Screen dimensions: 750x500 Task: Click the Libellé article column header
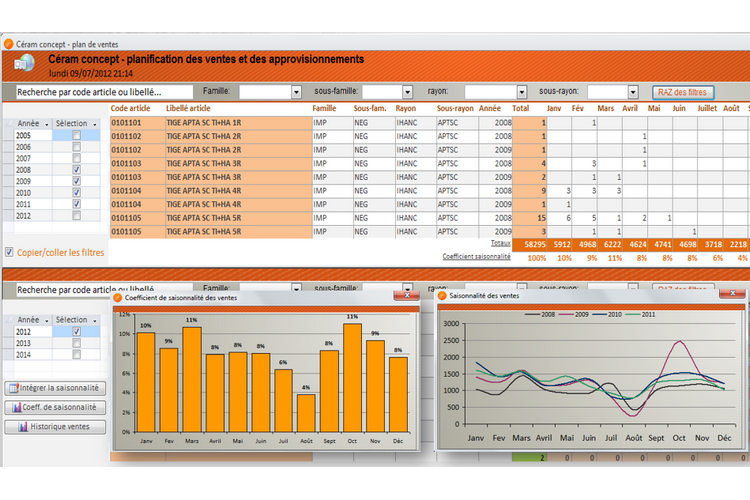(188, 108)
